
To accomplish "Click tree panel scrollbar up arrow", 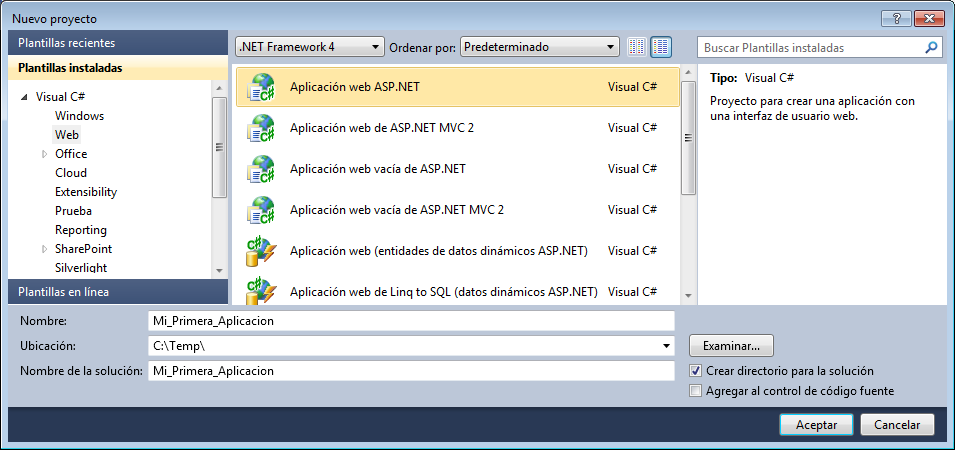I will tap(219, 89).
